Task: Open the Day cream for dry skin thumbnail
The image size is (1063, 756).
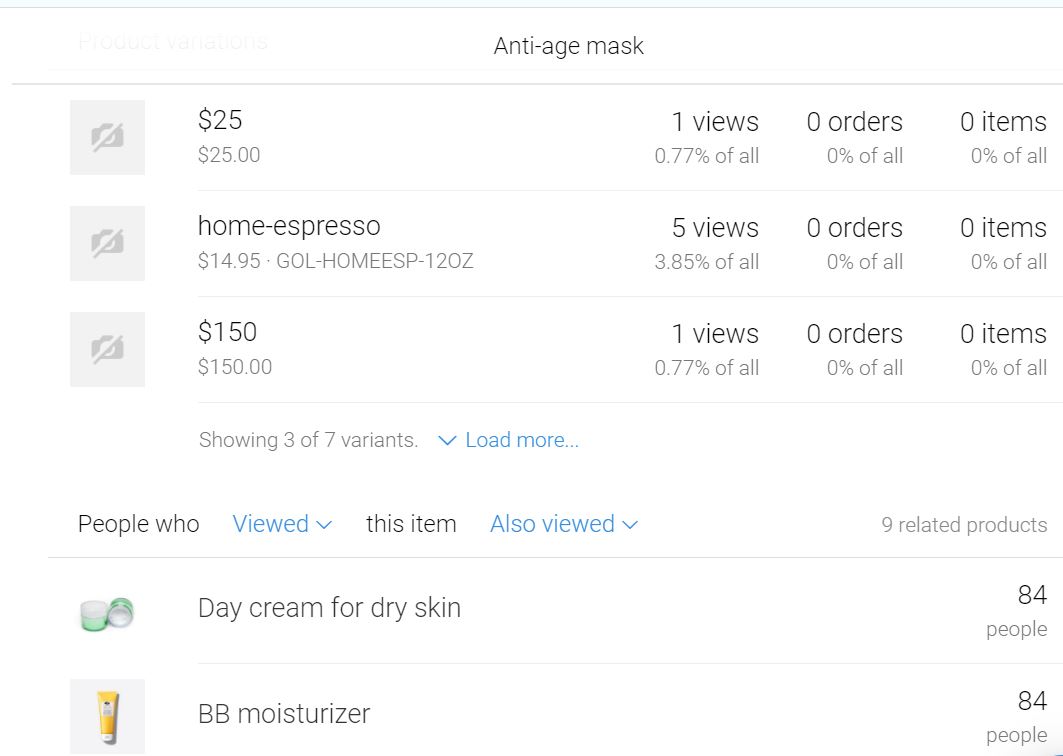Action: coord(107,613)
